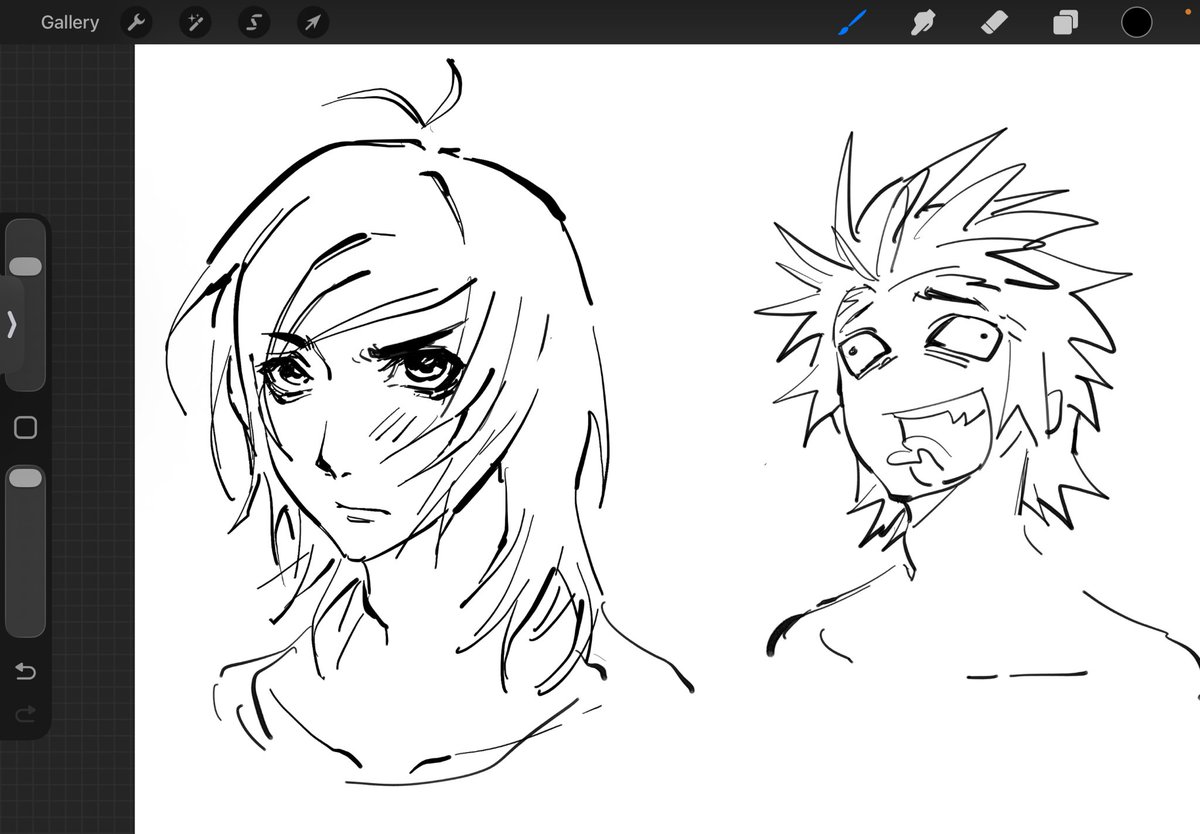Image resolution: width=1200 pixels, height=834 pixels.
Task: Undo the last stroke
Action: click(x=26, y=671)
